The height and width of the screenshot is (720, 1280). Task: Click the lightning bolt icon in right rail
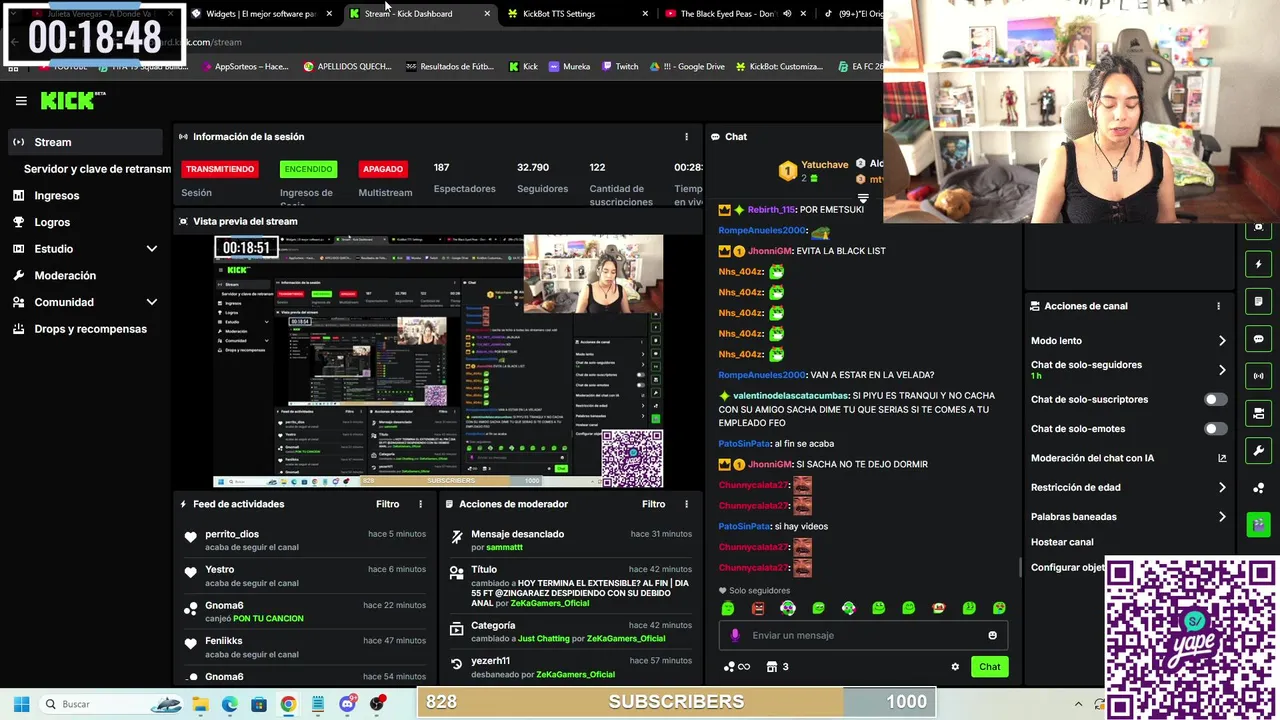coord(1259,265)
